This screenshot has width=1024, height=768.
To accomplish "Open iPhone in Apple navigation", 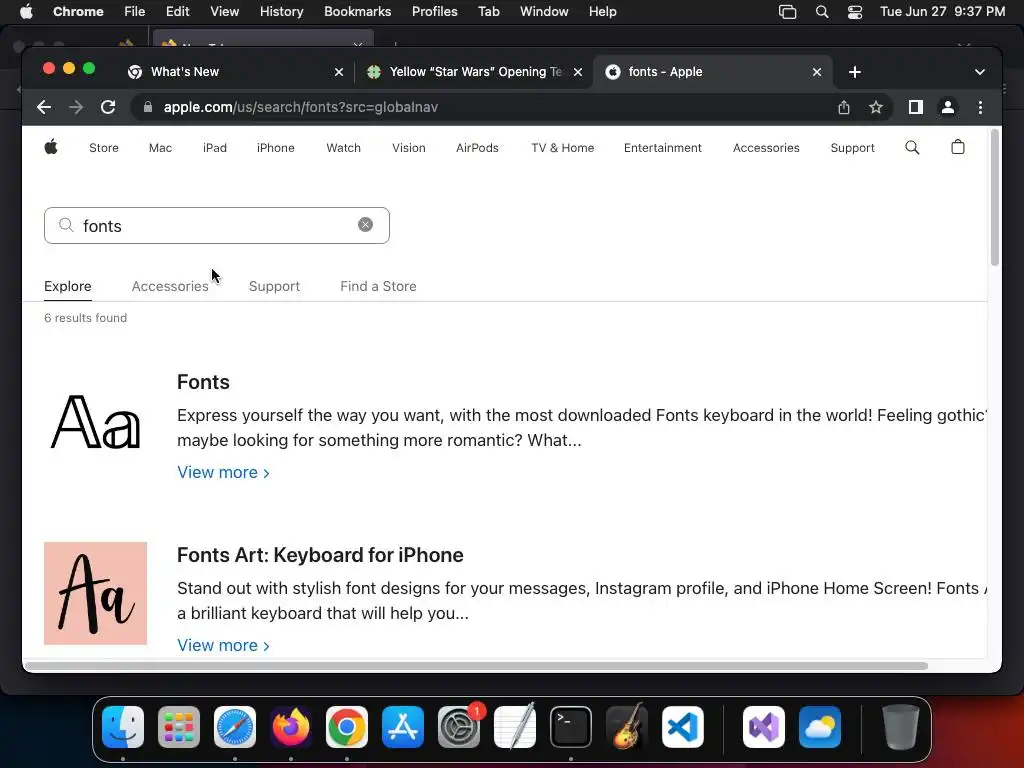I will (x=276, y=148).
